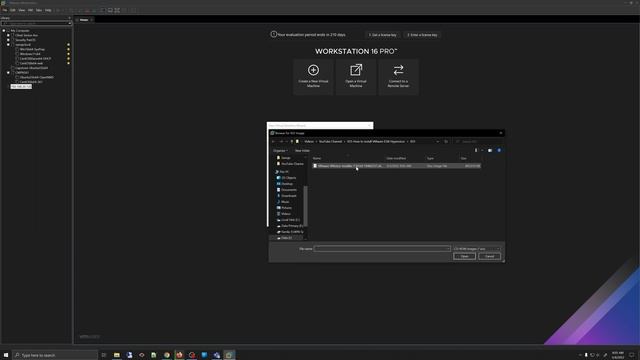
Task: Expand the address bar history dropdown
Action: click(x=438, y=142)
